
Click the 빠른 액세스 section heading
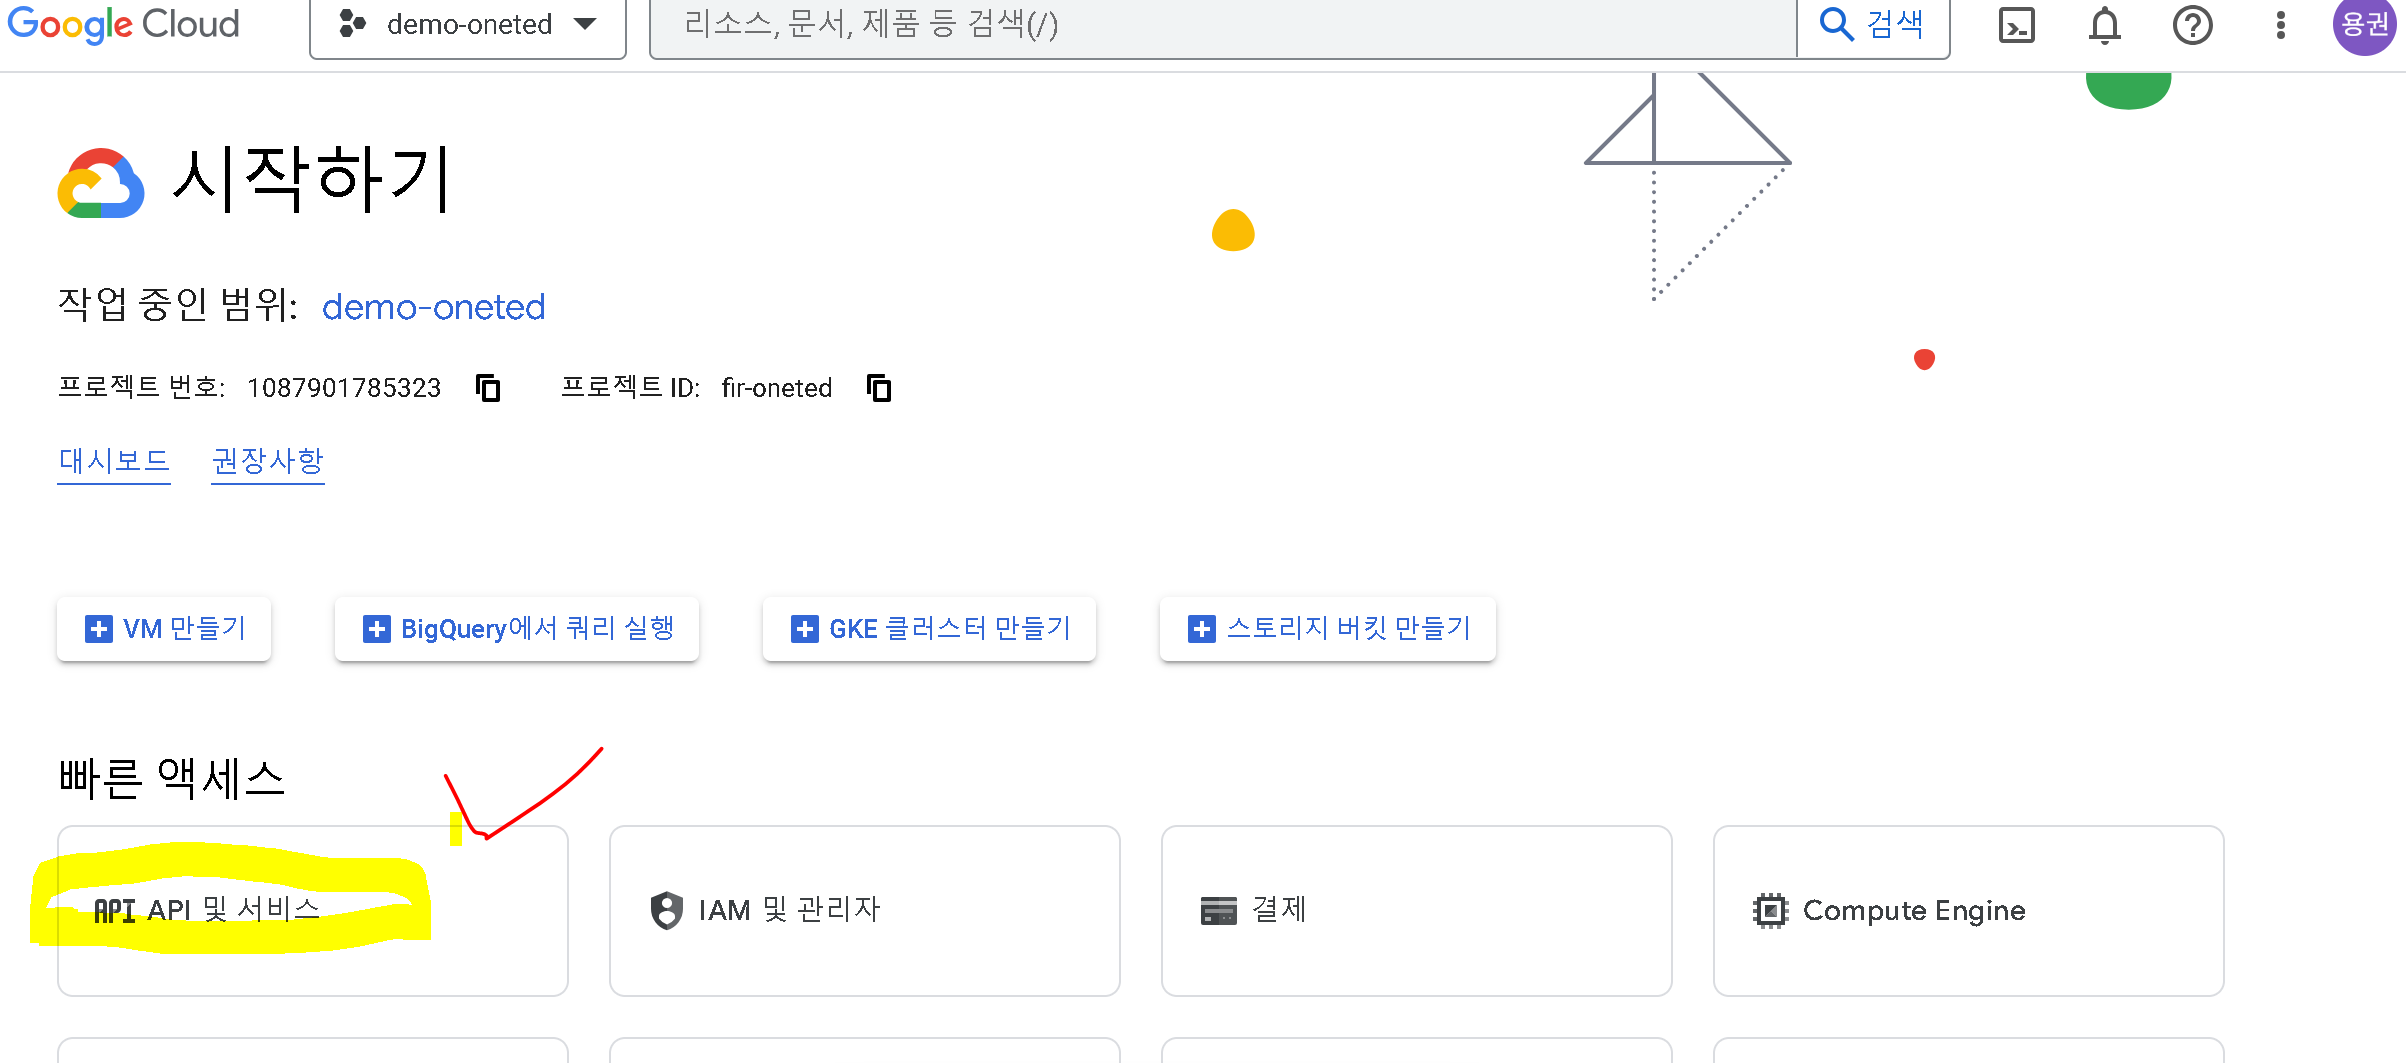tap(172, 778)
